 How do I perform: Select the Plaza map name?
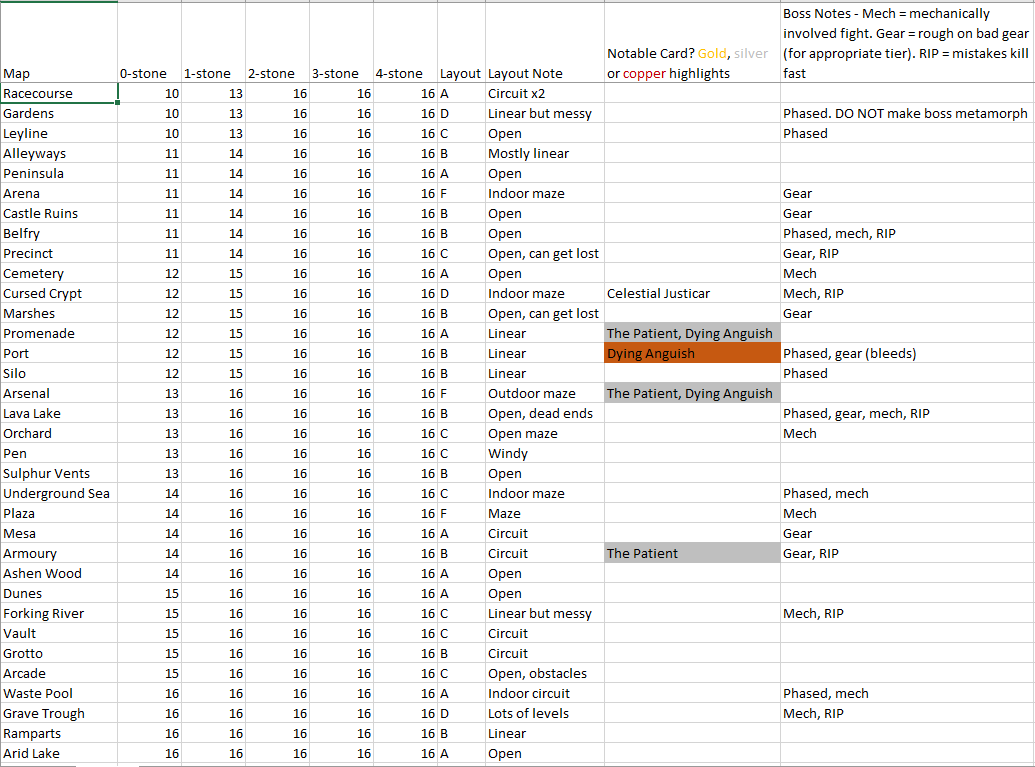click(x=59, y=514)
